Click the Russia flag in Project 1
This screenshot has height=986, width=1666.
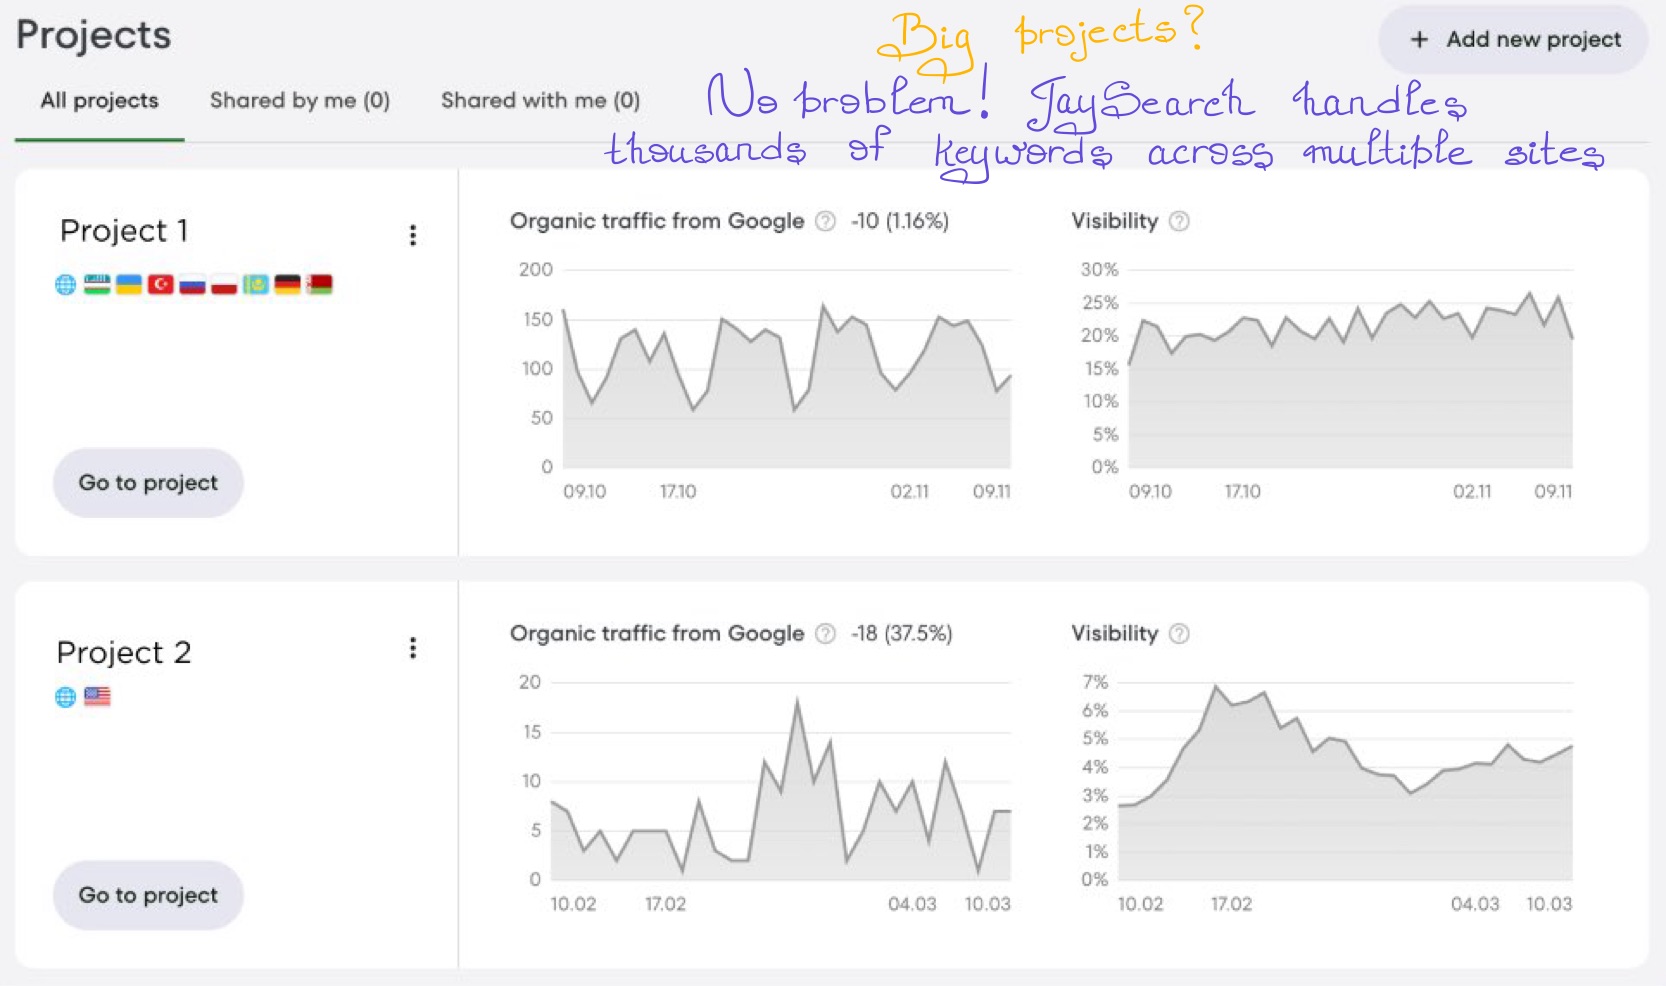[192, 283]
